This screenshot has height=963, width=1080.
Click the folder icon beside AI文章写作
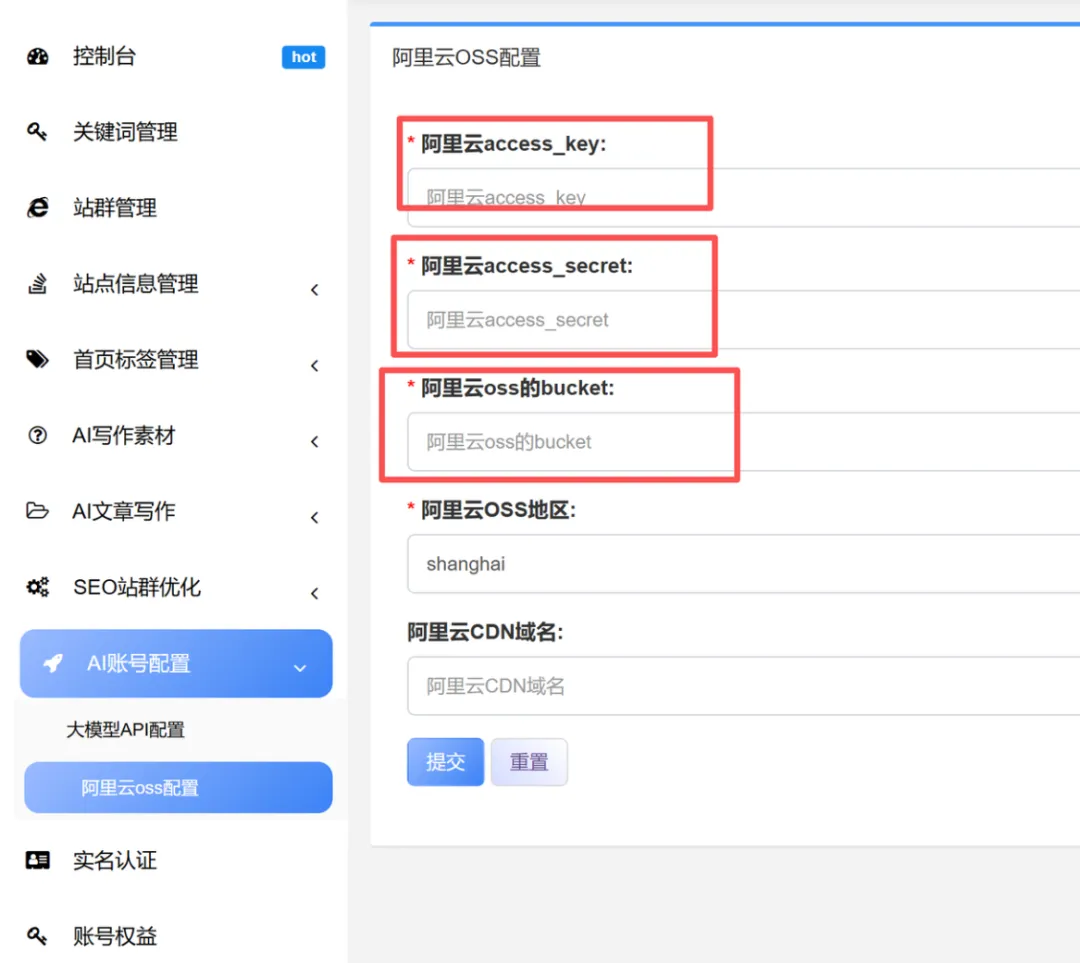tap(37, 511)
